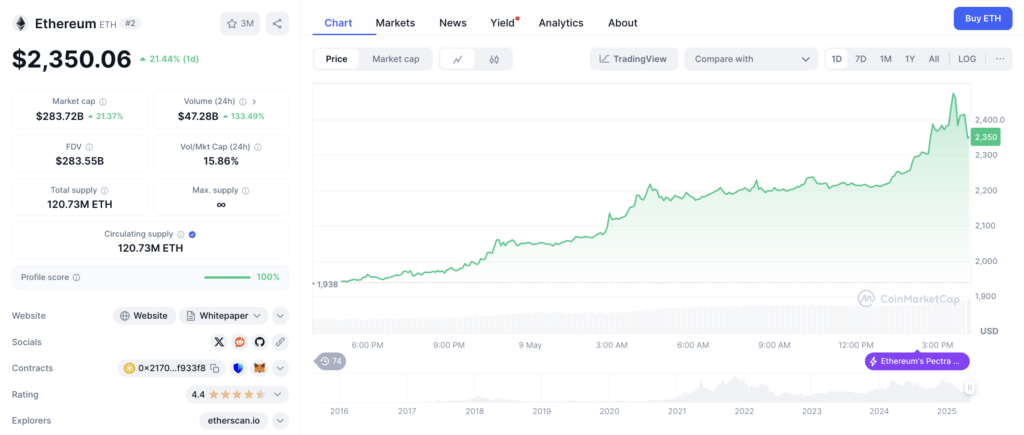The width and height of the screenshot is (1024, 435).
Task: Open info icon next to Volume (24h)
Action: tap(242, 101)
